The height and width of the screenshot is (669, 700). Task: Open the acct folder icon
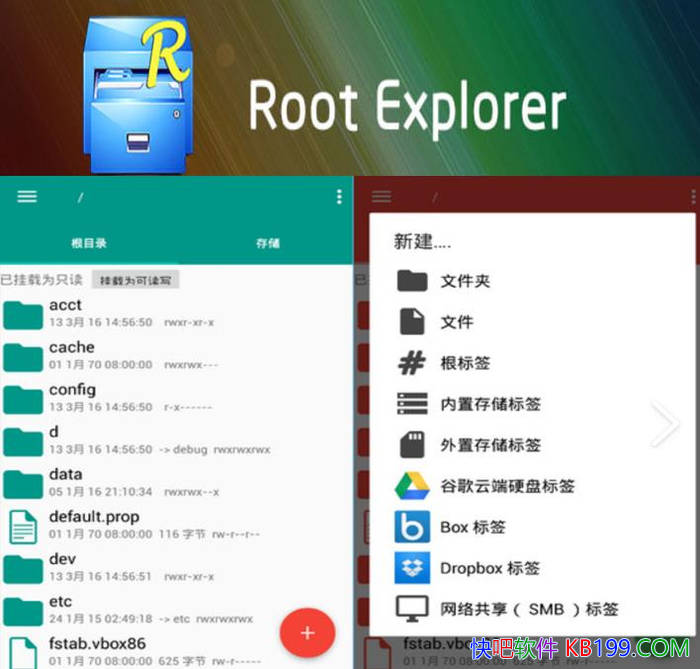tap(23, 315)
